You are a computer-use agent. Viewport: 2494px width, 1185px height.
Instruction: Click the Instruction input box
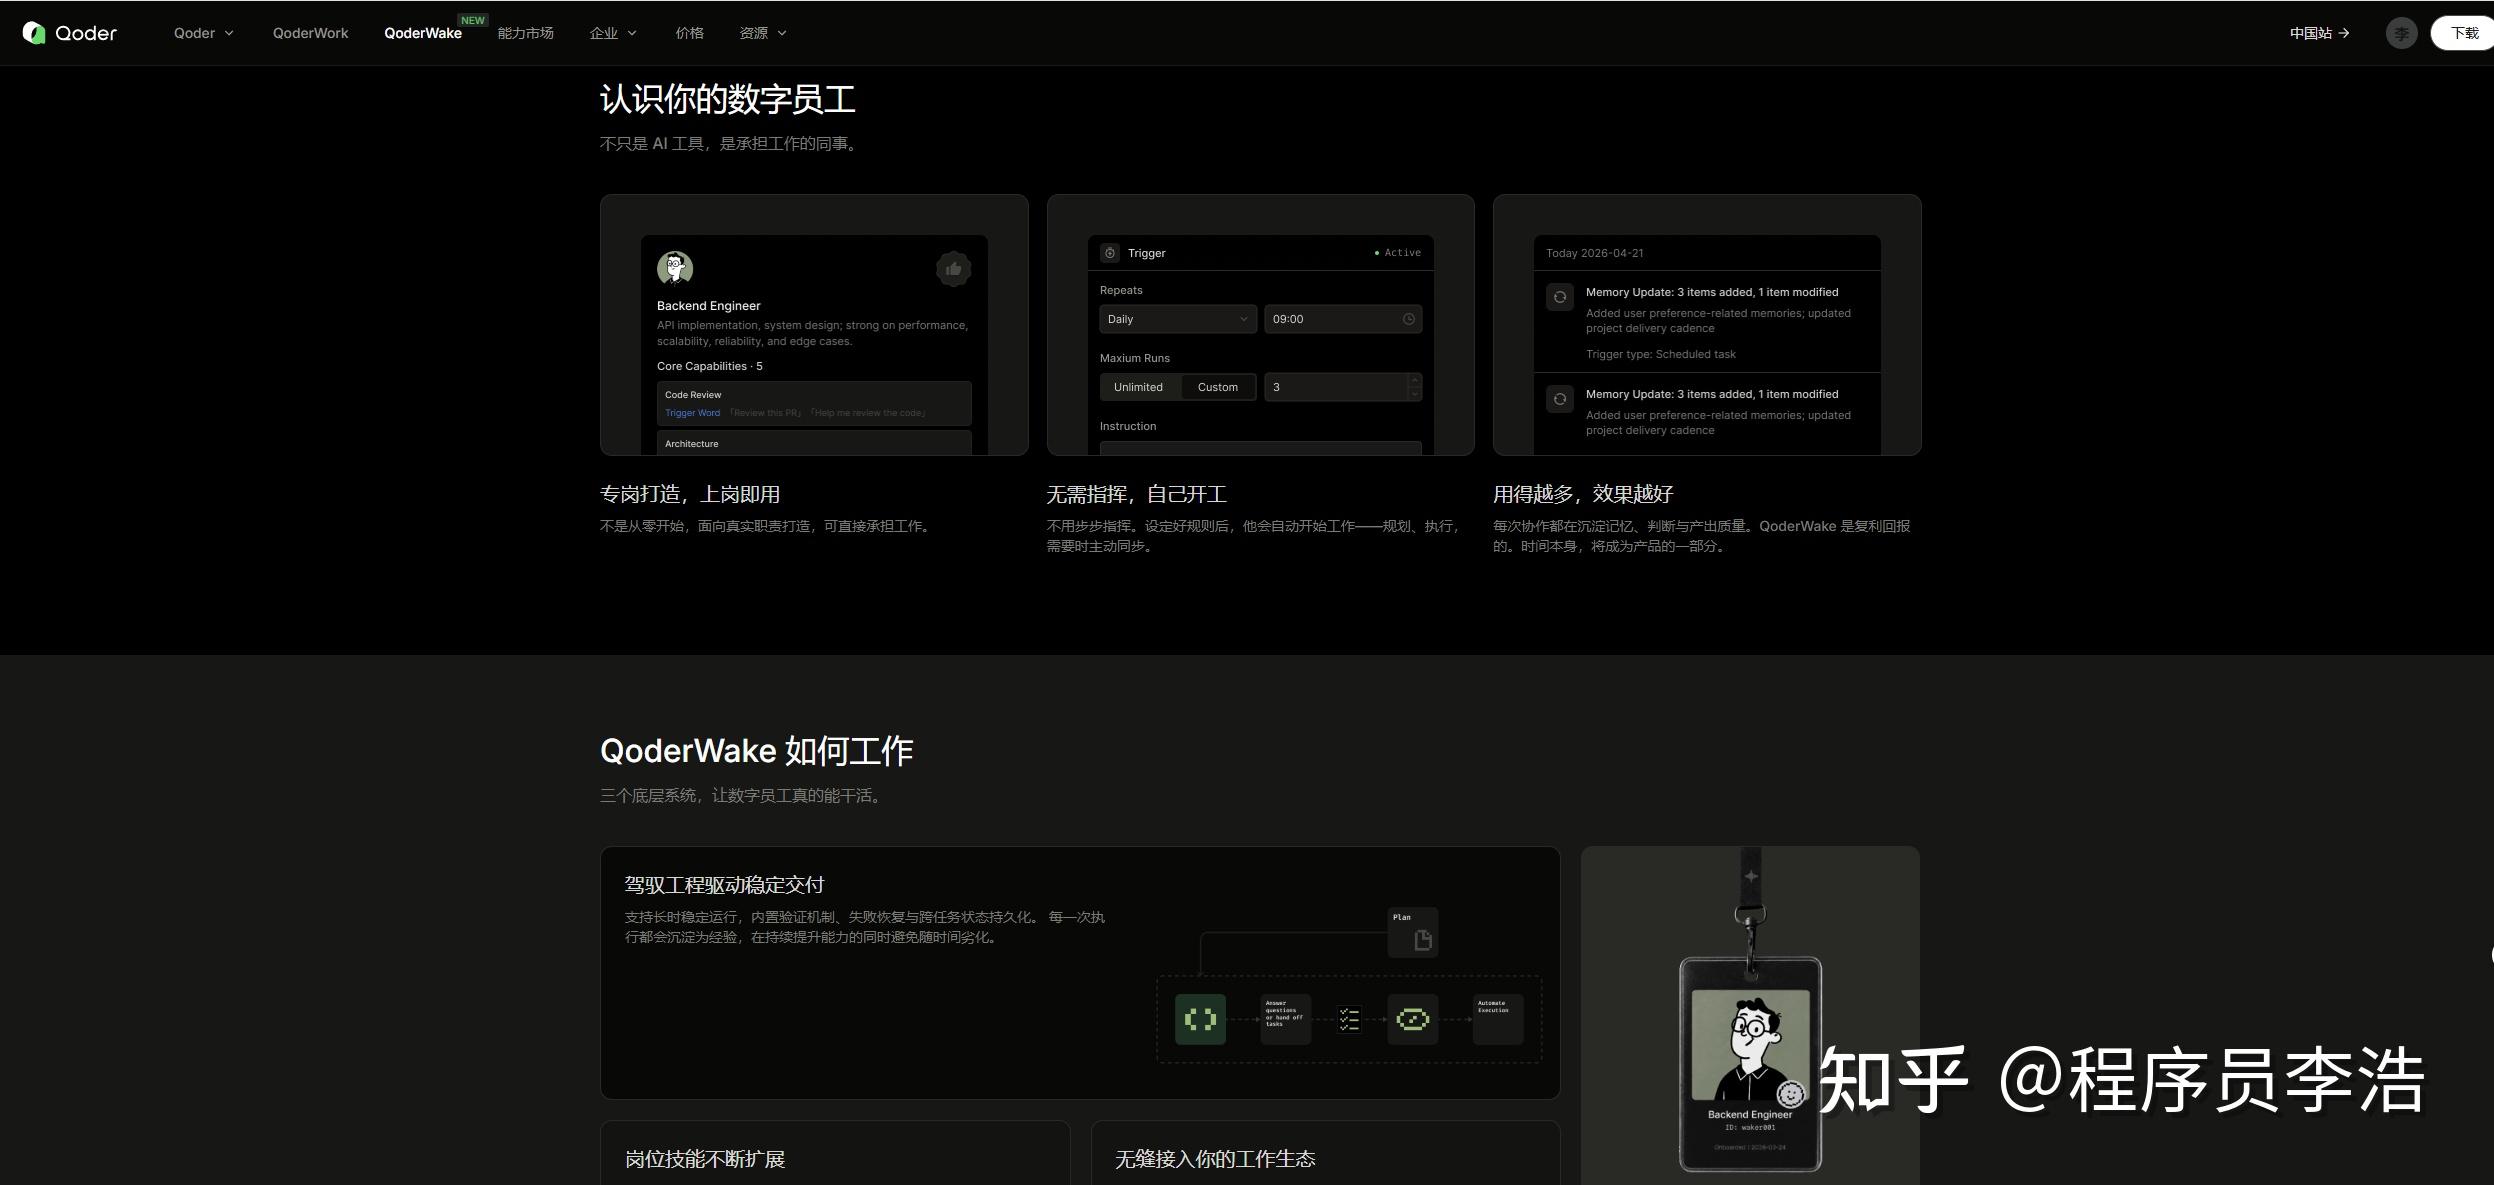pyautogui.click(x=1260, y=448)
